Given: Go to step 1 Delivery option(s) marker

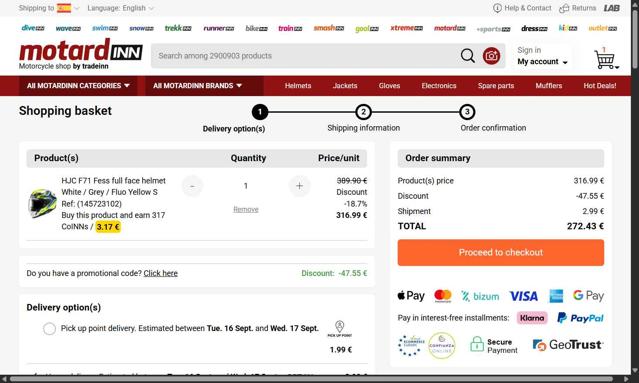Looking at the screenshot, I should tap(260, 112).
